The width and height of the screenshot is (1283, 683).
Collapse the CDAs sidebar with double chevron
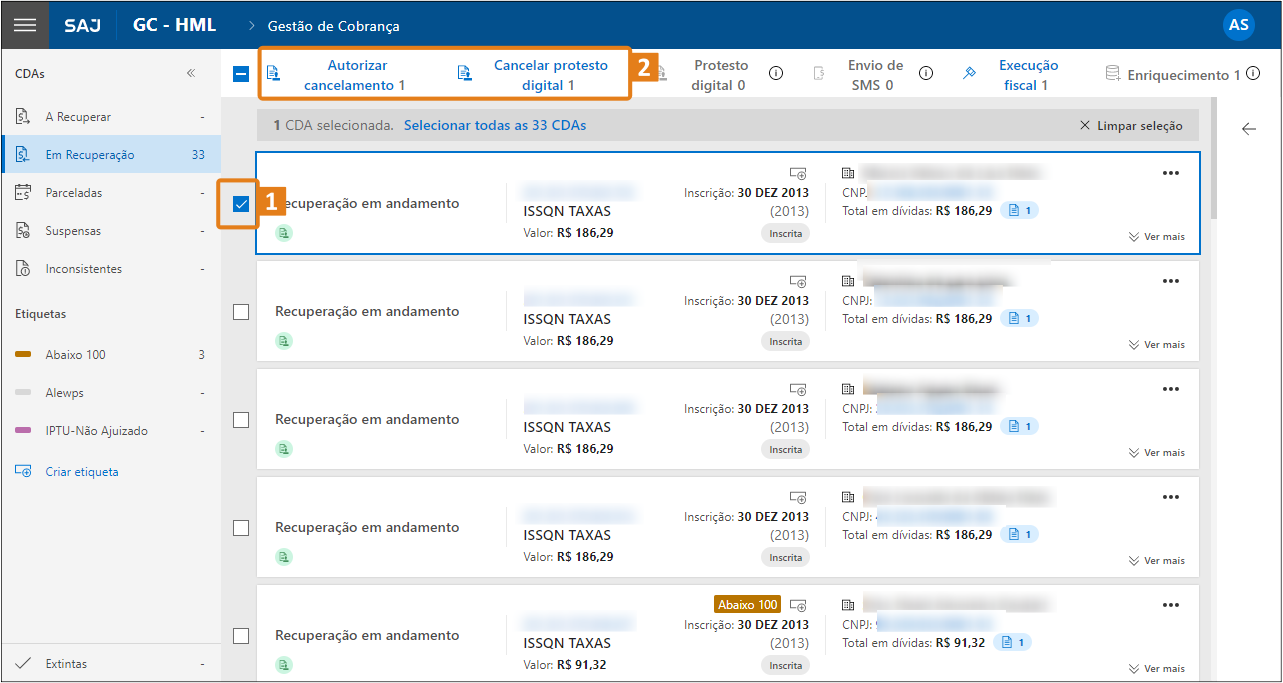click(x=191, y=74)
